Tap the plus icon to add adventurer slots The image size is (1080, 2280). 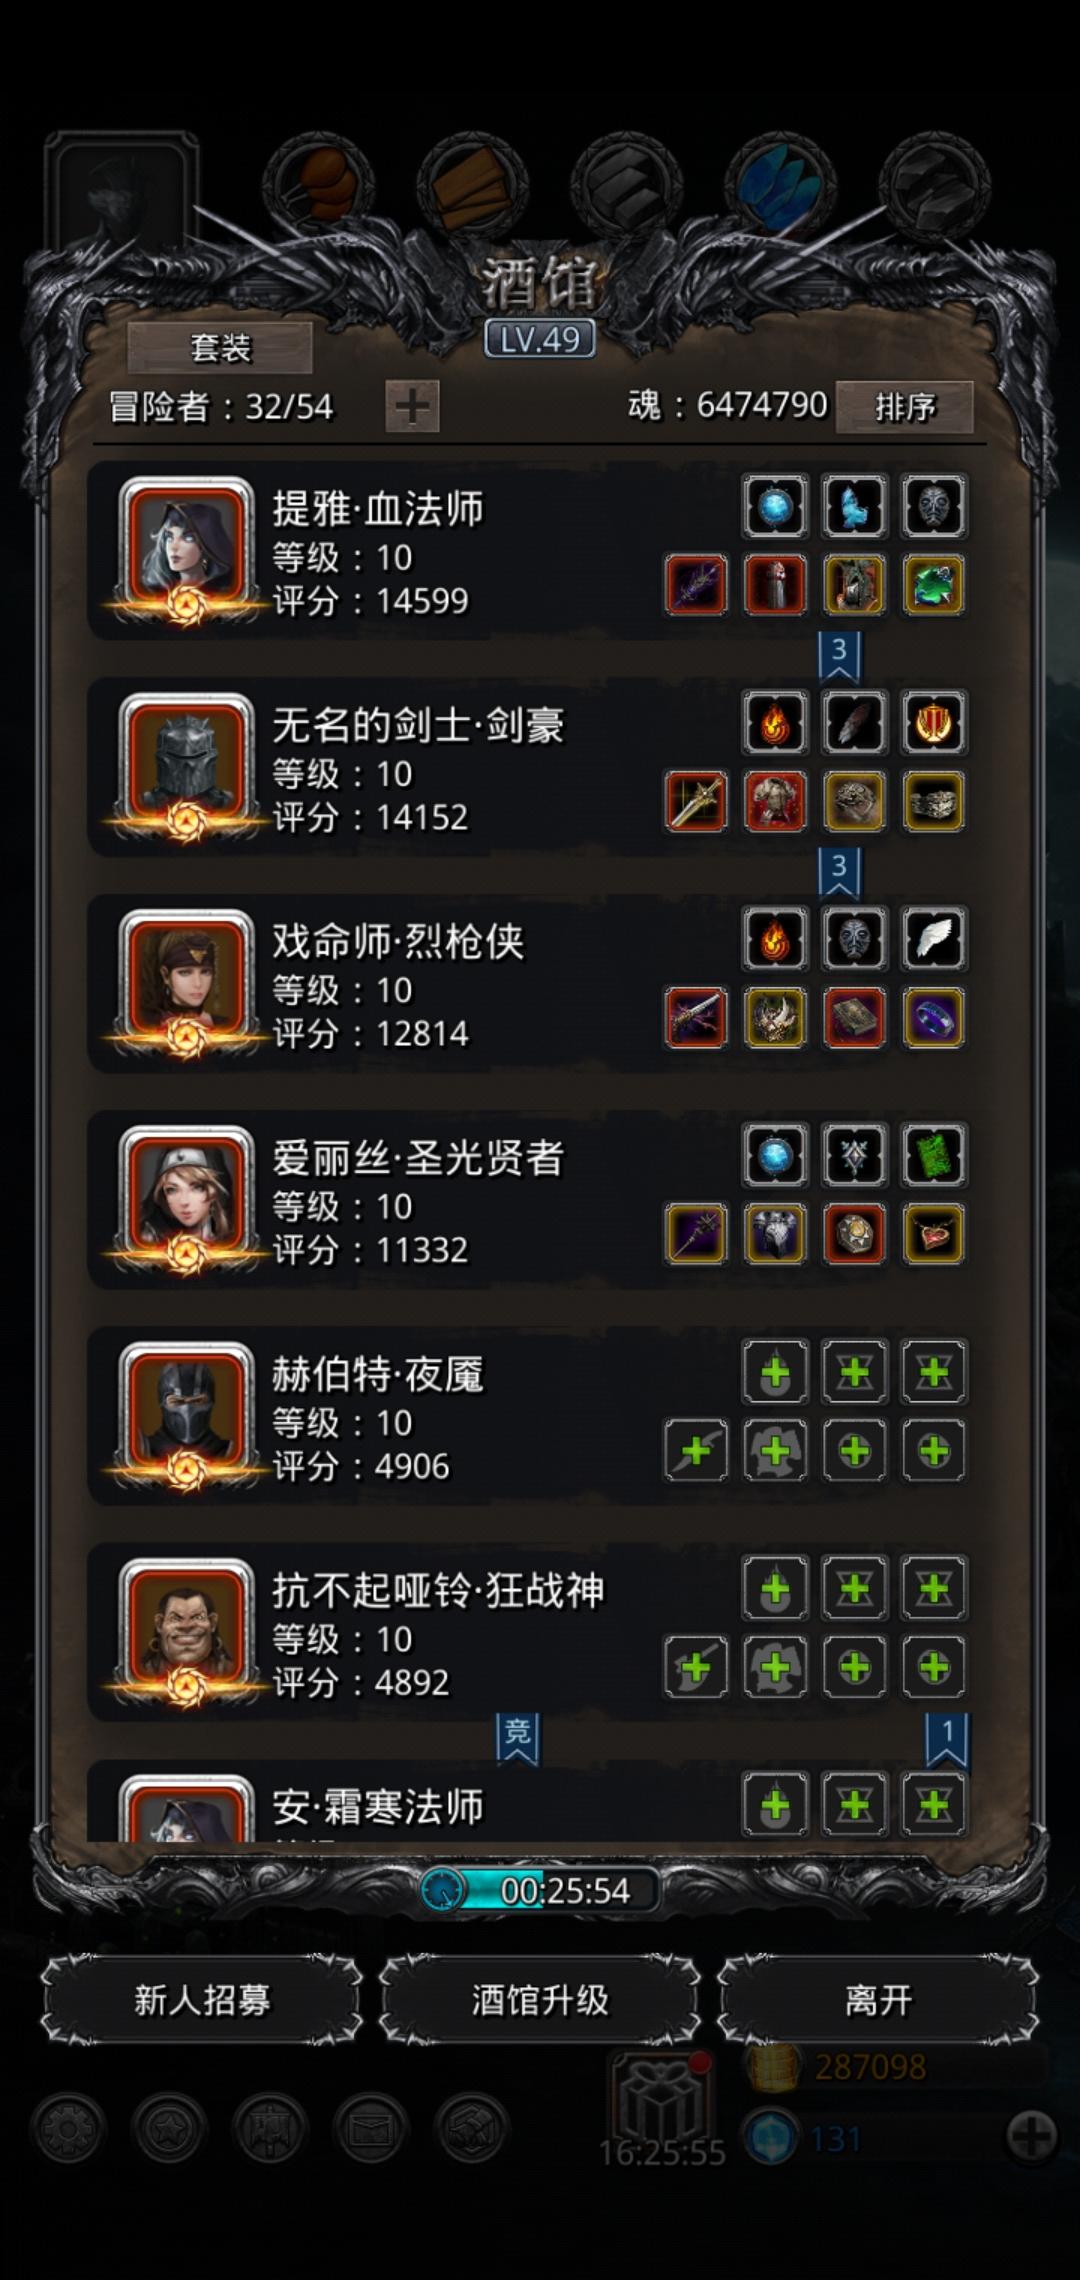412,406
